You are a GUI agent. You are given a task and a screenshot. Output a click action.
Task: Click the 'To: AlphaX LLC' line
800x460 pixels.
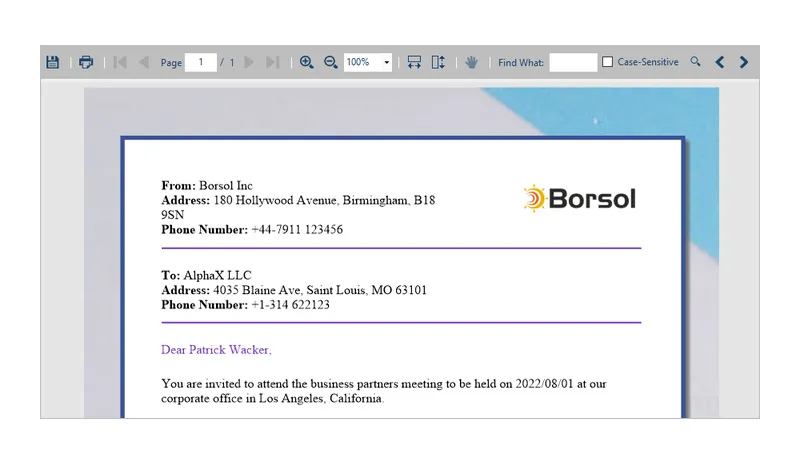tap(206, 275)
